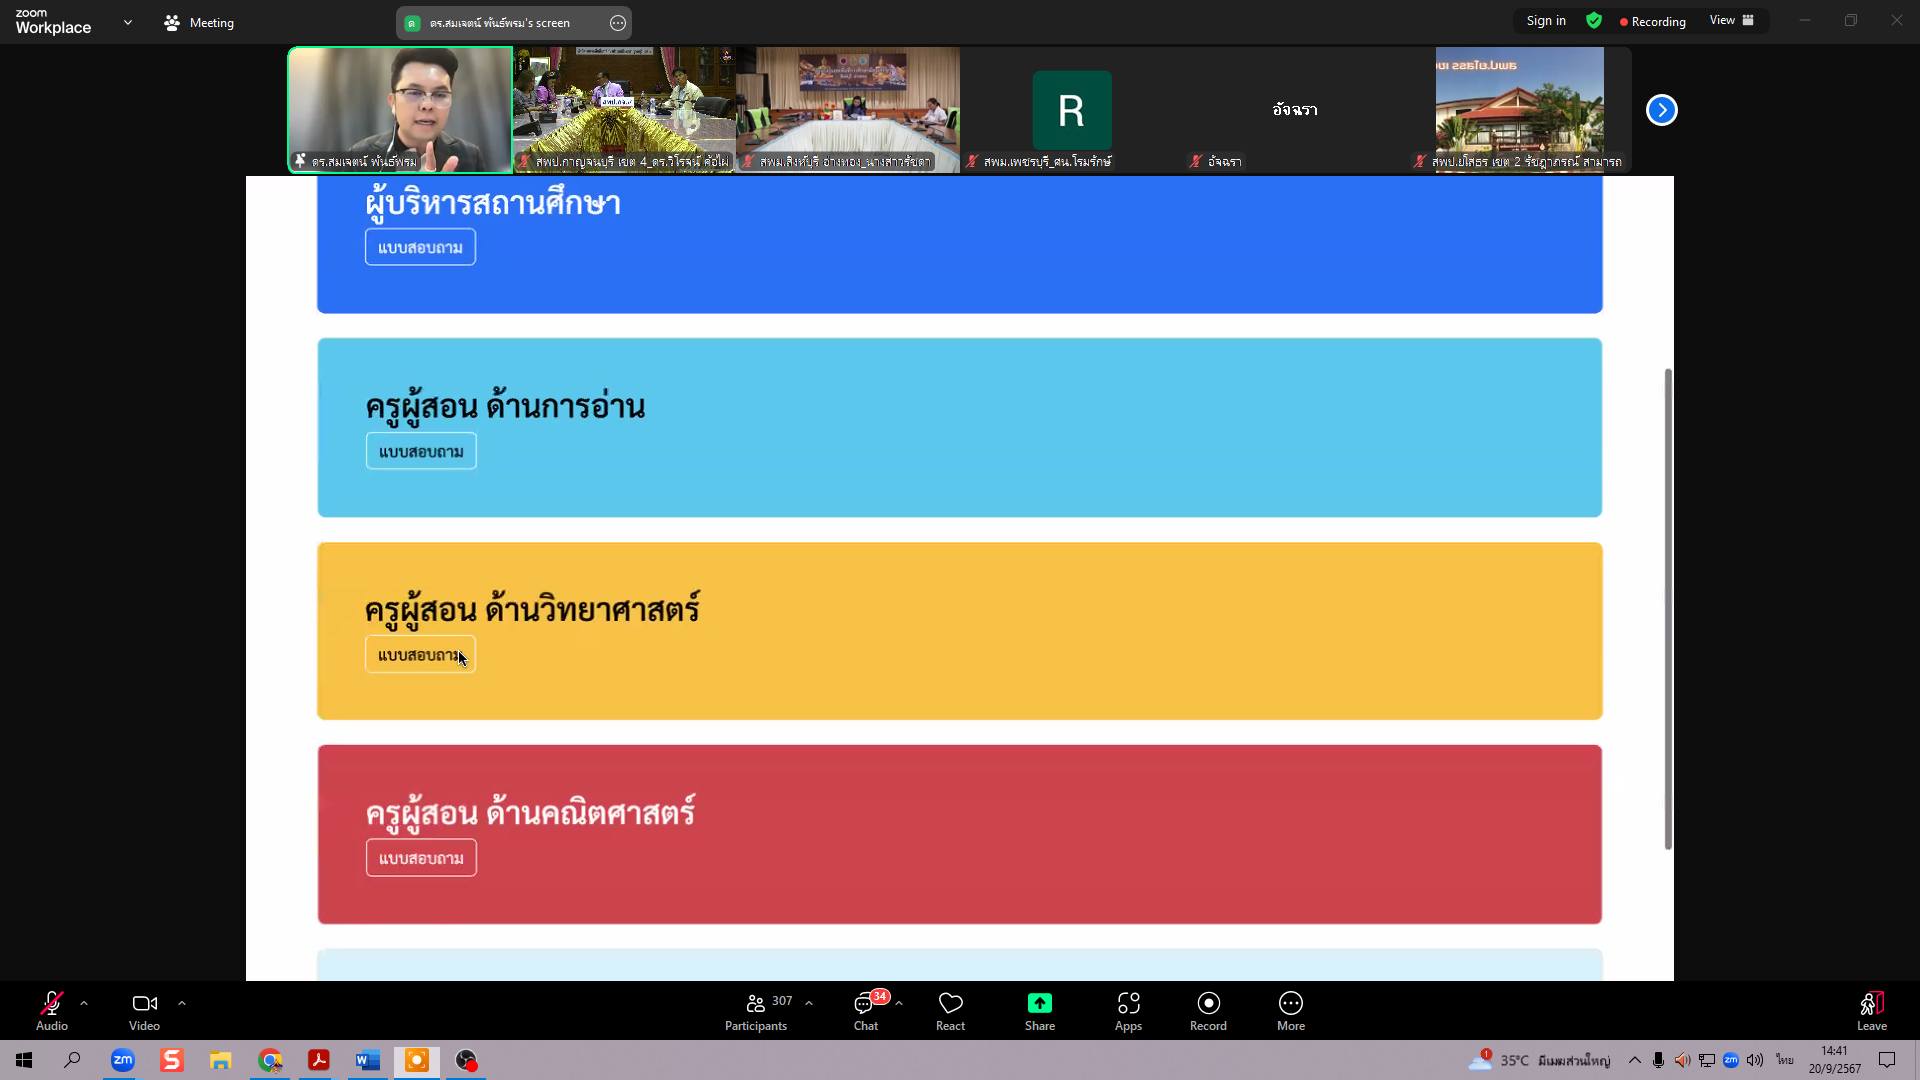The image size is (1920, 1080).
Task: Toggle mute for Audio in Zoom toolbar
Action: tap(50, 1007)
